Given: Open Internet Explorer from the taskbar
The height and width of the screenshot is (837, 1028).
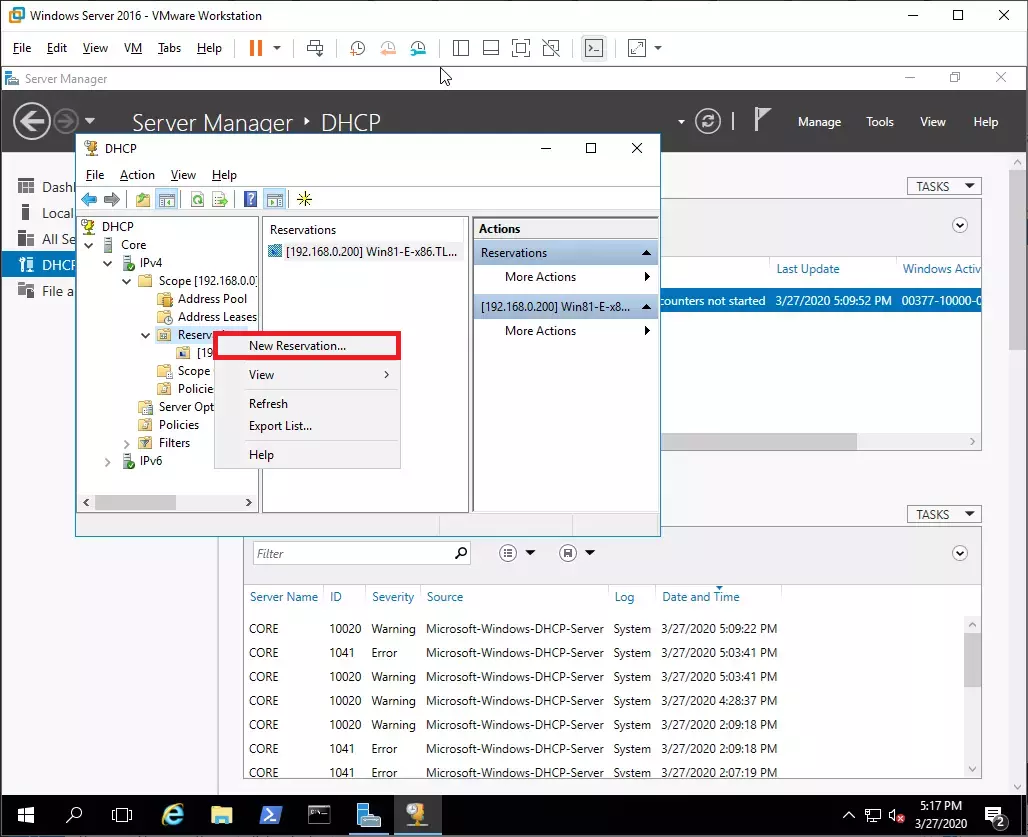Looking at the screenshot, I should (172, 815).
